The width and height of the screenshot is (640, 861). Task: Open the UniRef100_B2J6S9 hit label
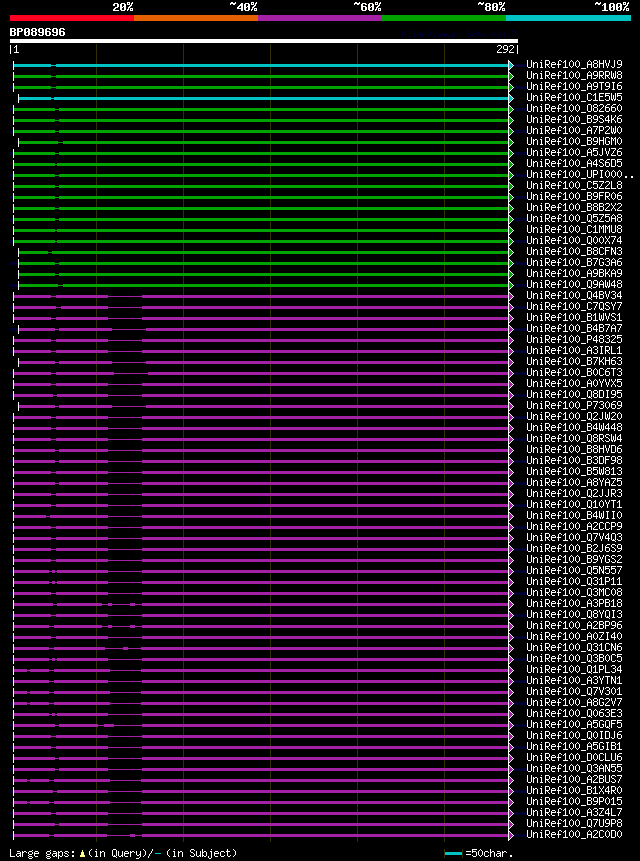574,548
